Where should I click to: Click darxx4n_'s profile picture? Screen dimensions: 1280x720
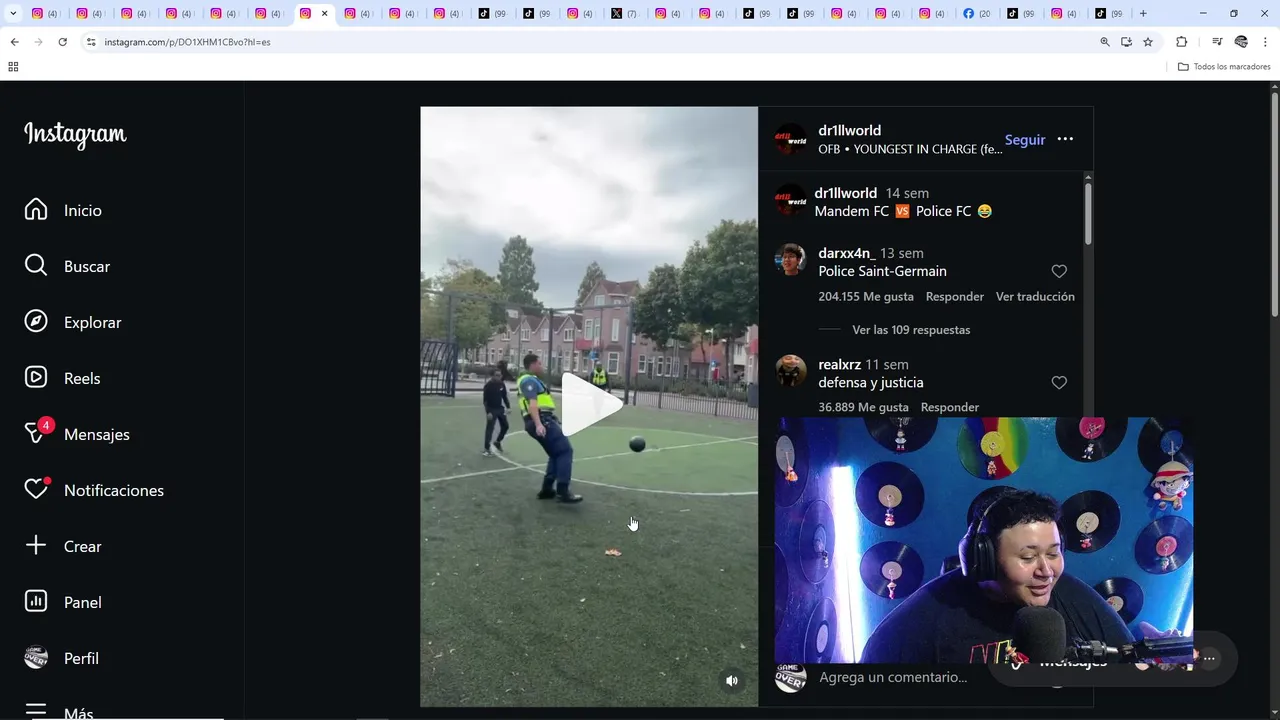(790, 259)
